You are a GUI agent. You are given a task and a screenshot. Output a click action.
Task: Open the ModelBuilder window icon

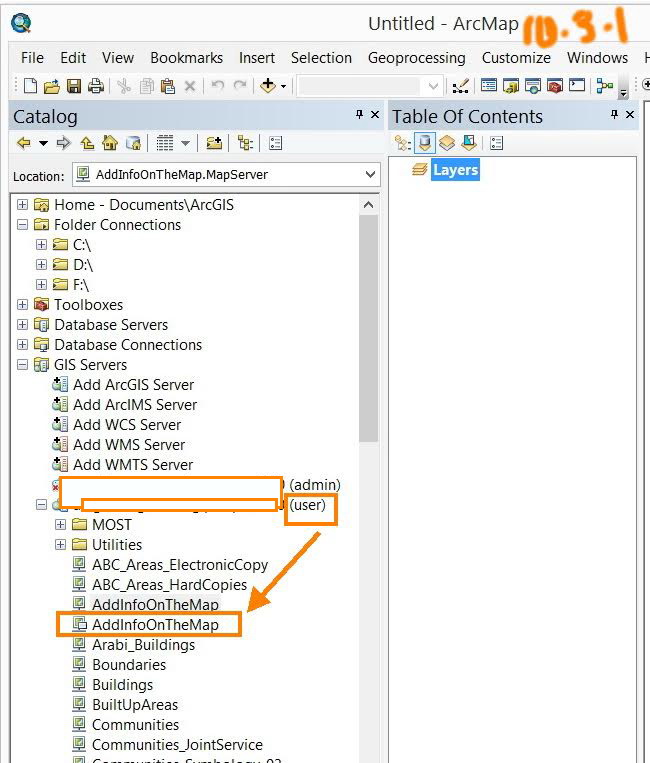point(605,86)
